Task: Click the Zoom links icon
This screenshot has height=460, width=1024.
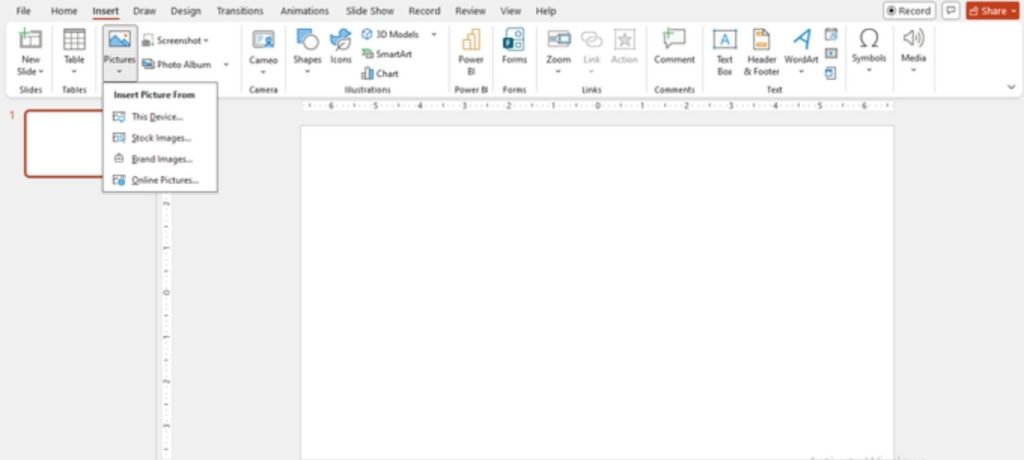Action: point(558,39)
